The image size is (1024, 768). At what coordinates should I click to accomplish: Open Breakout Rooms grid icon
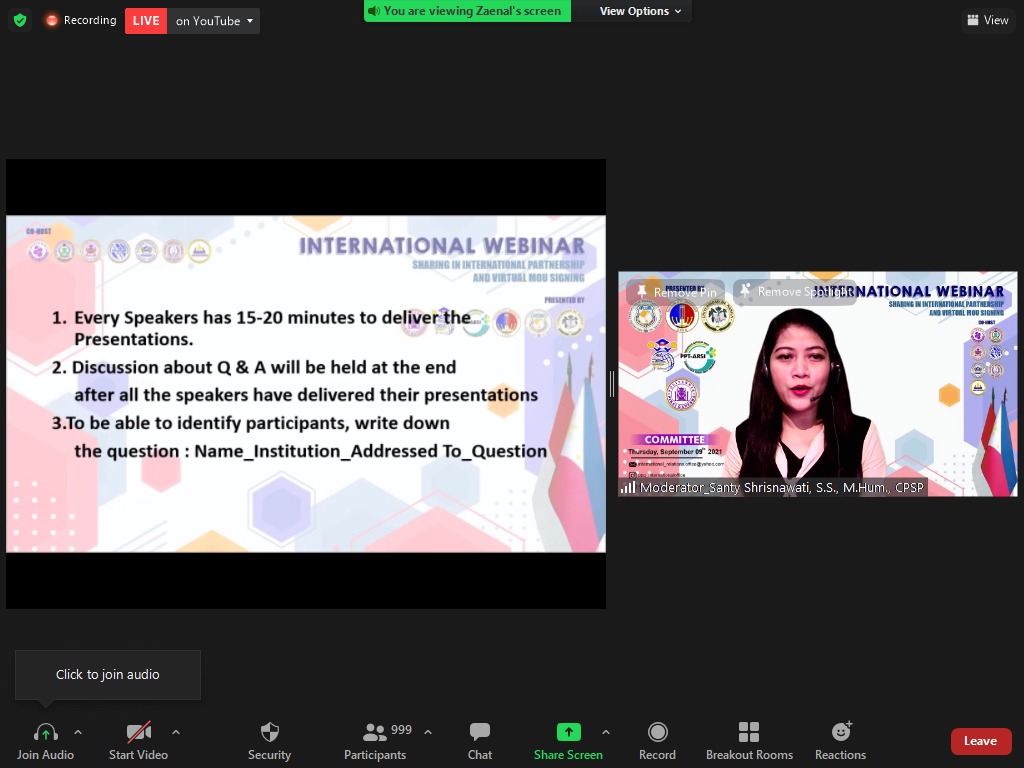tap(749, 732)
